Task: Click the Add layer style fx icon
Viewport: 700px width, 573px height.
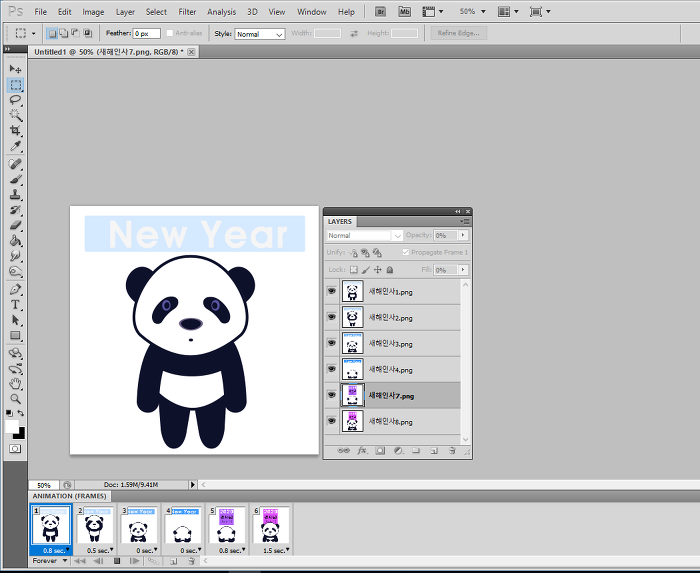Action: [362, 451]
